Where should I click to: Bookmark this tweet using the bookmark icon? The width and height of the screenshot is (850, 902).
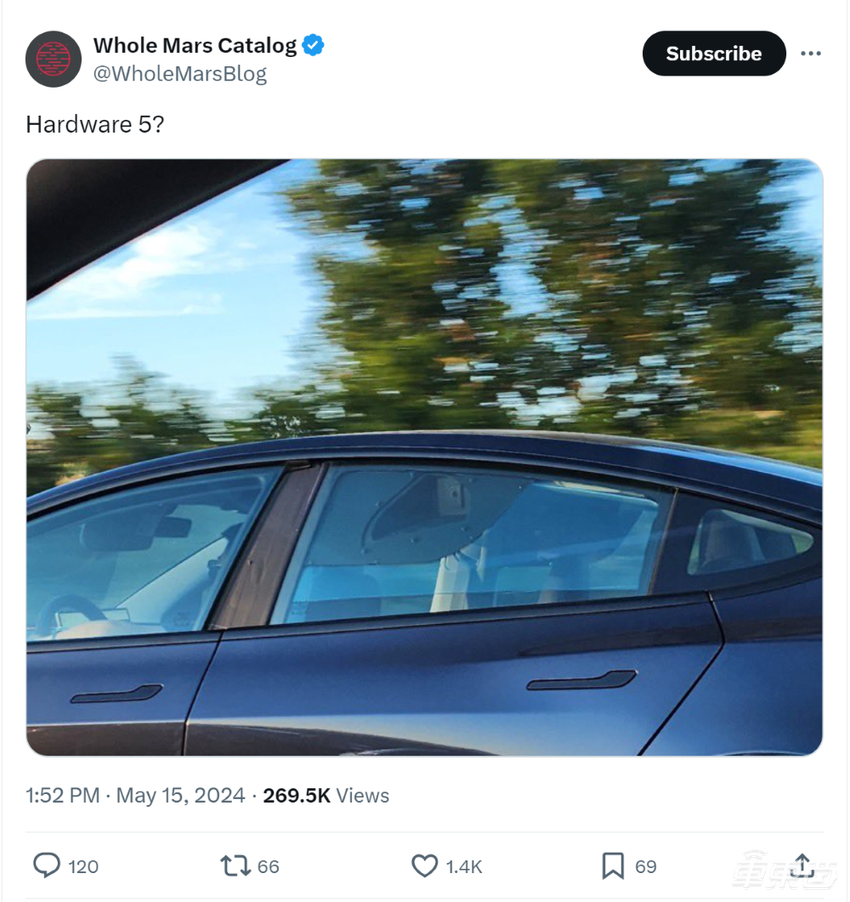click(x=613, y=865)
